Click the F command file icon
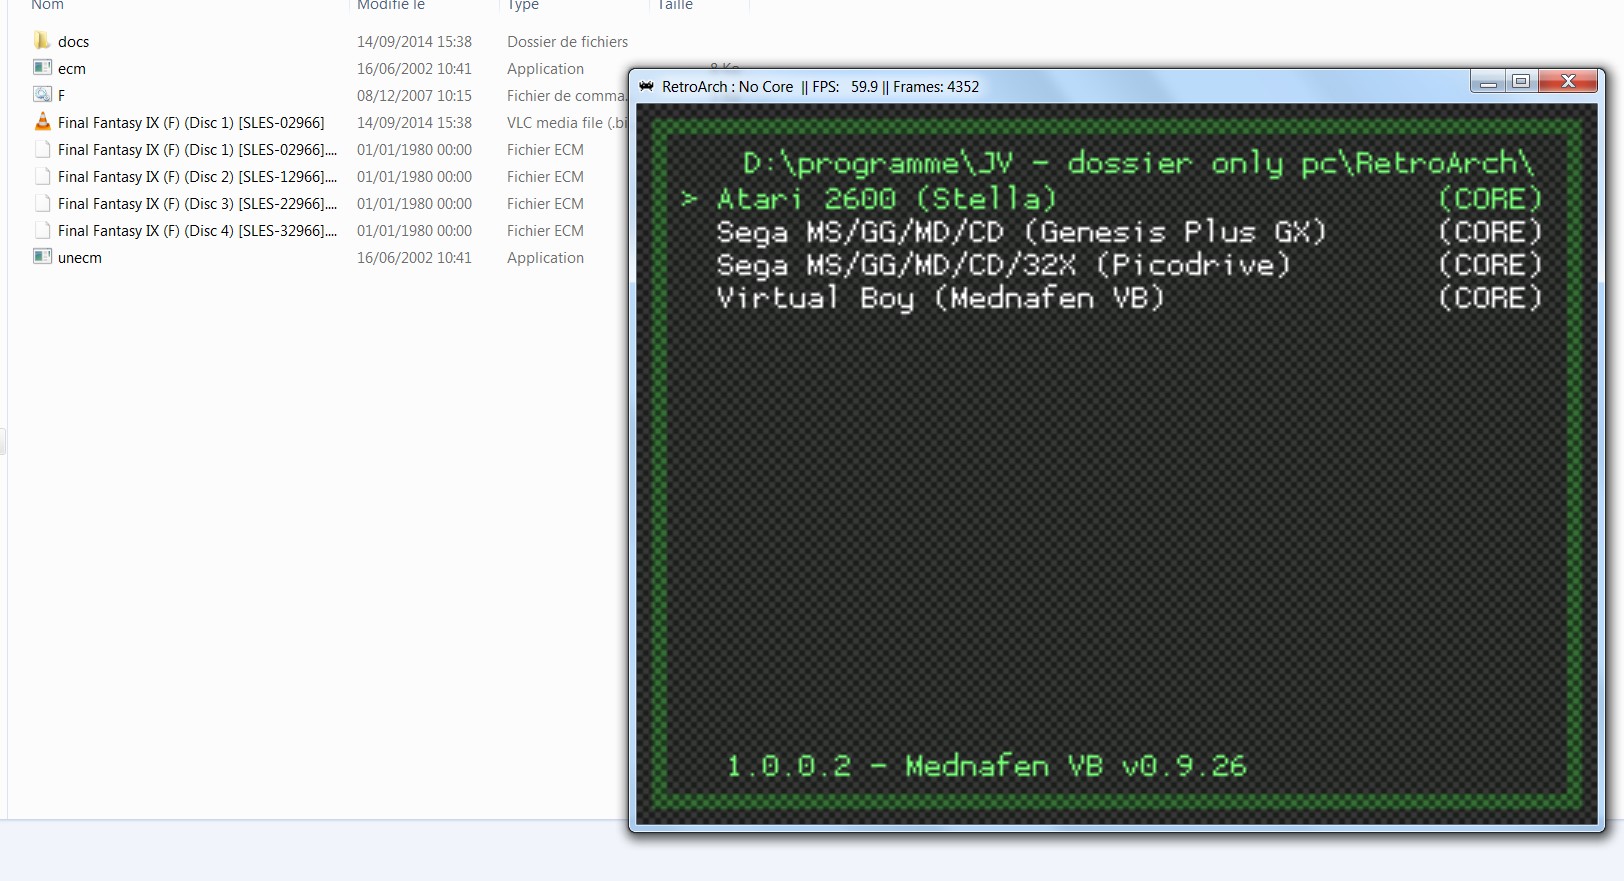 tap(42, 95)
